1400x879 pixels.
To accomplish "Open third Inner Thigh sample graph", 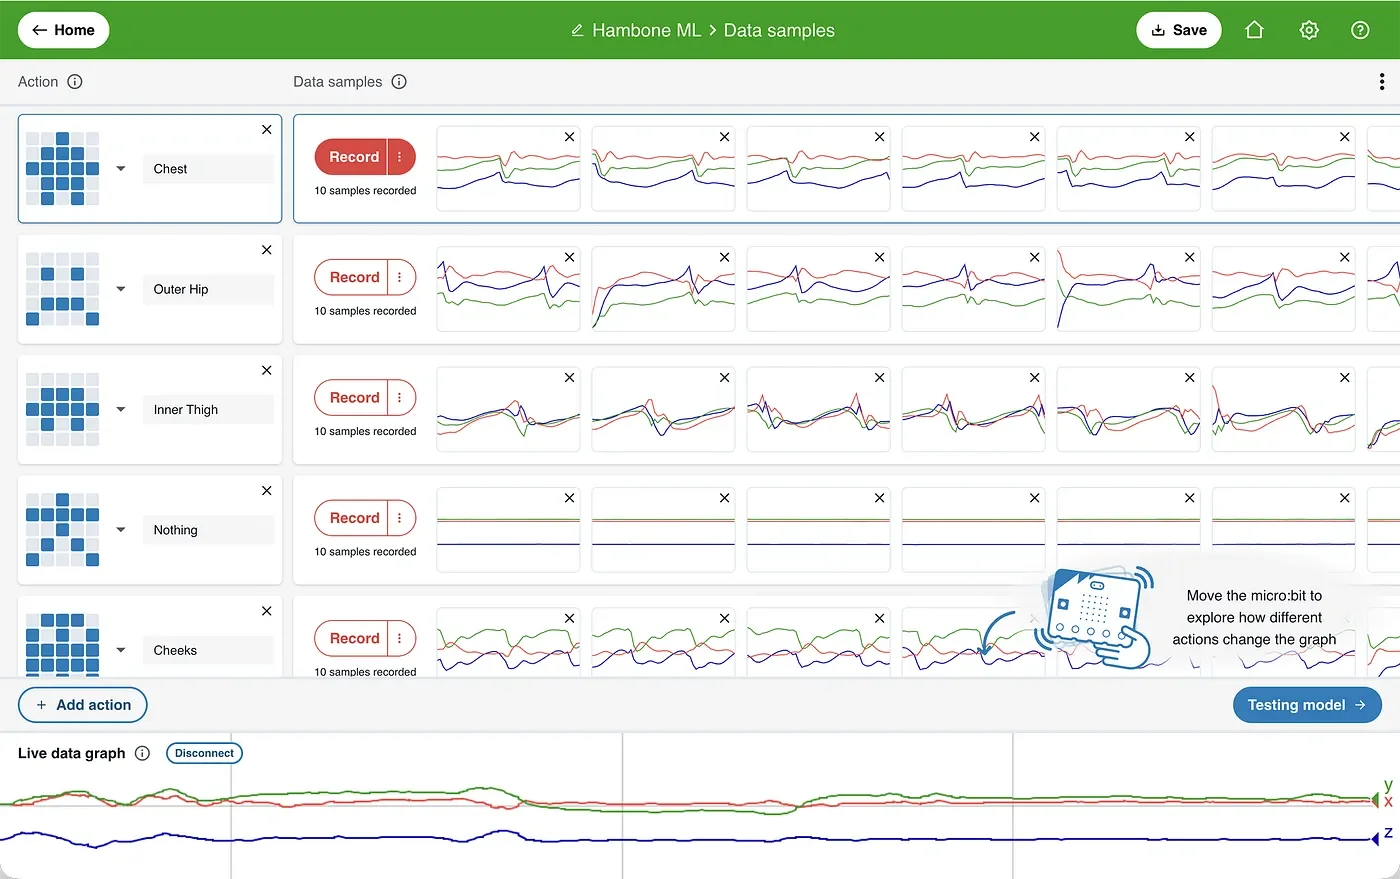I will tap(818, 409).
